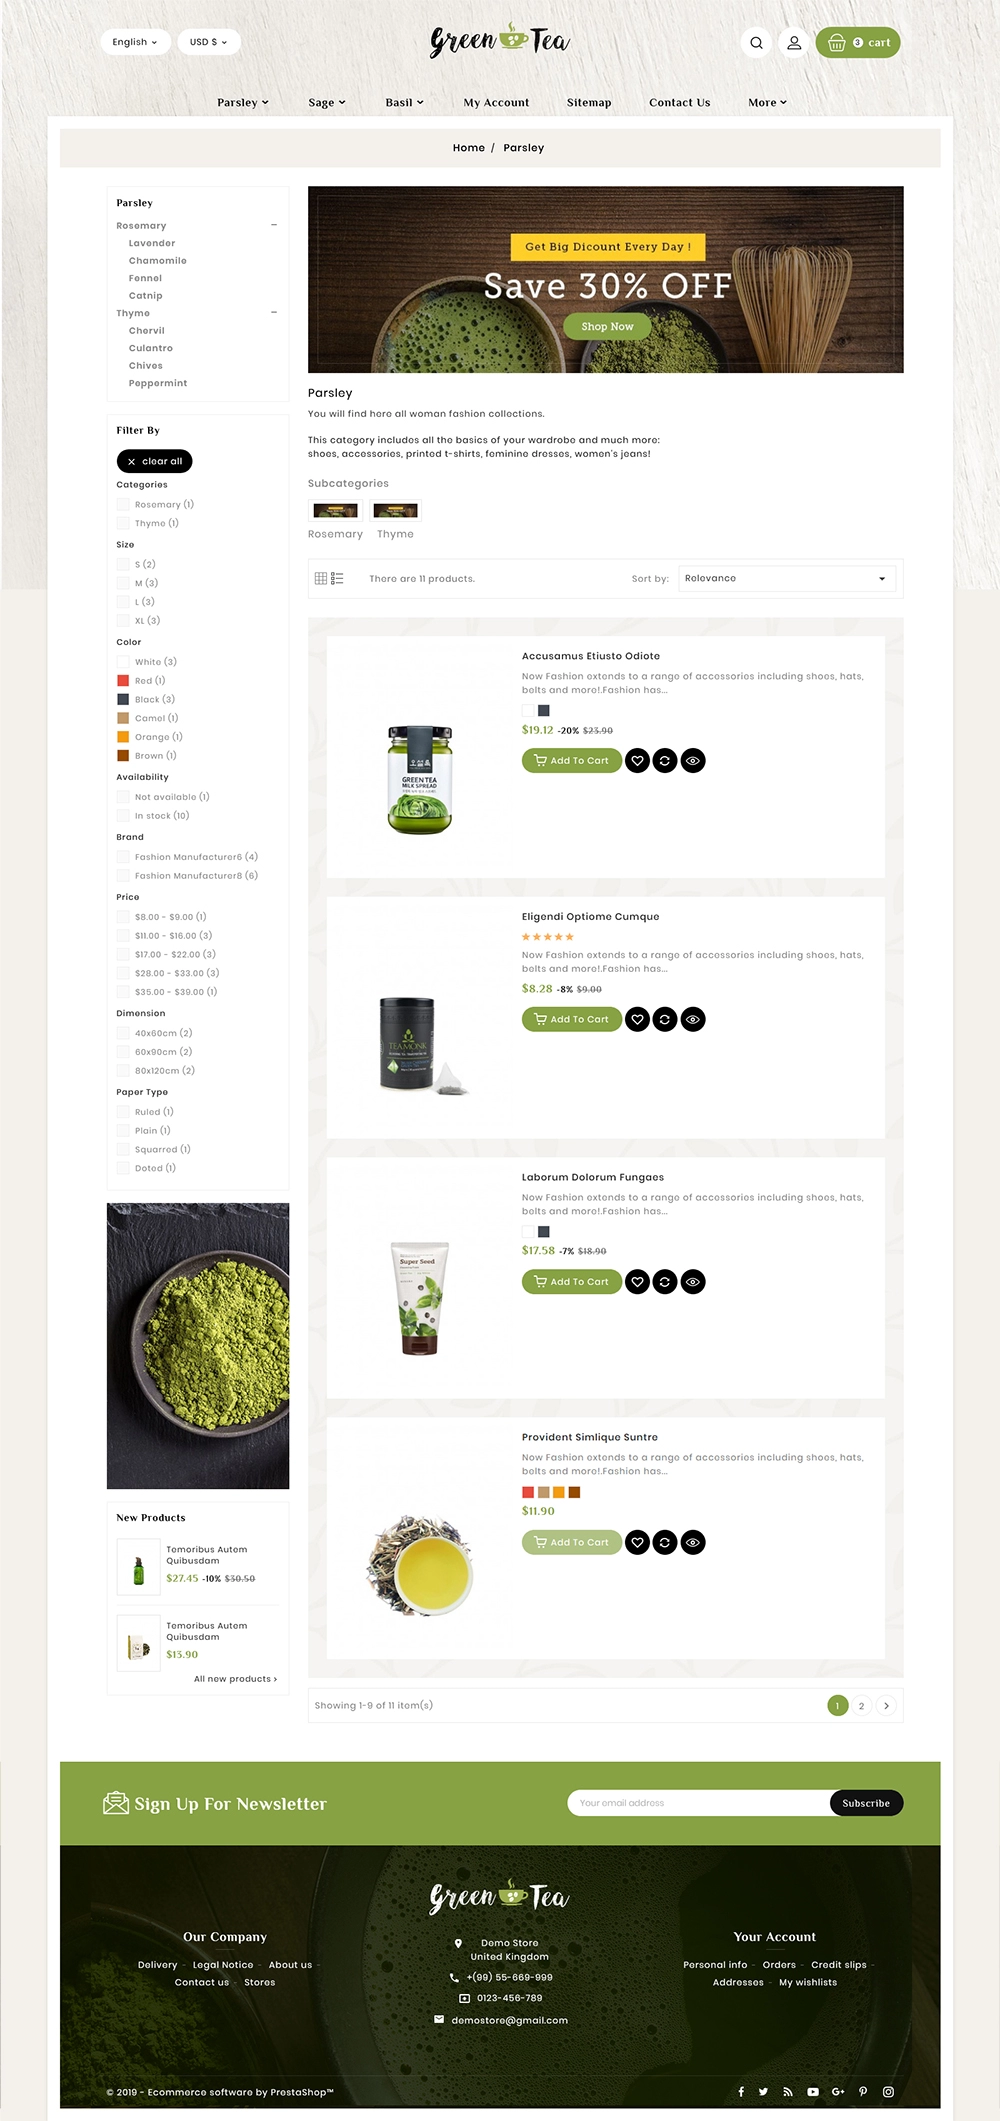Add Accusamus Etiusto Odiote to wishlist
This screenshot has height=2121, width=1000.
(637, 761)
